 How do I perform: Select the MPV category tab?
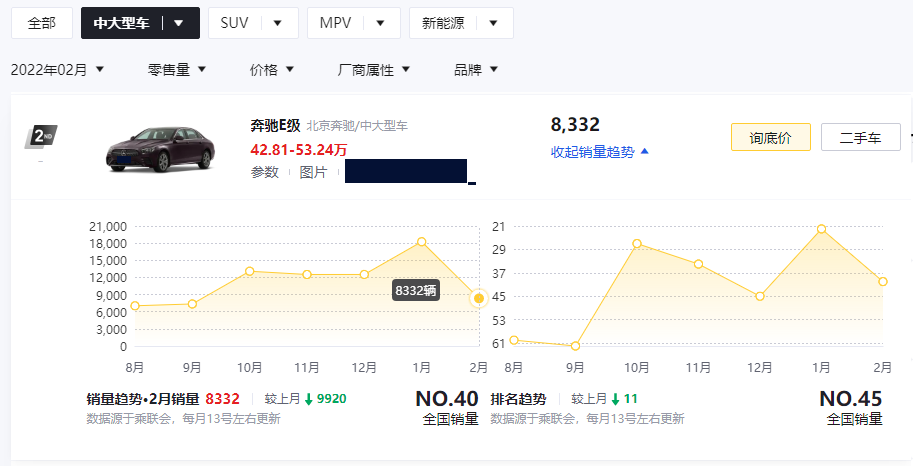335,23
